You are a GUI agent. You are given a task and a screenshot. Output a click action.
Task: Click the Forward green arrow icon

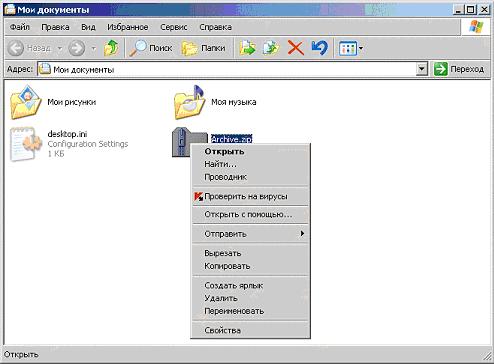(x=76, y=48)
